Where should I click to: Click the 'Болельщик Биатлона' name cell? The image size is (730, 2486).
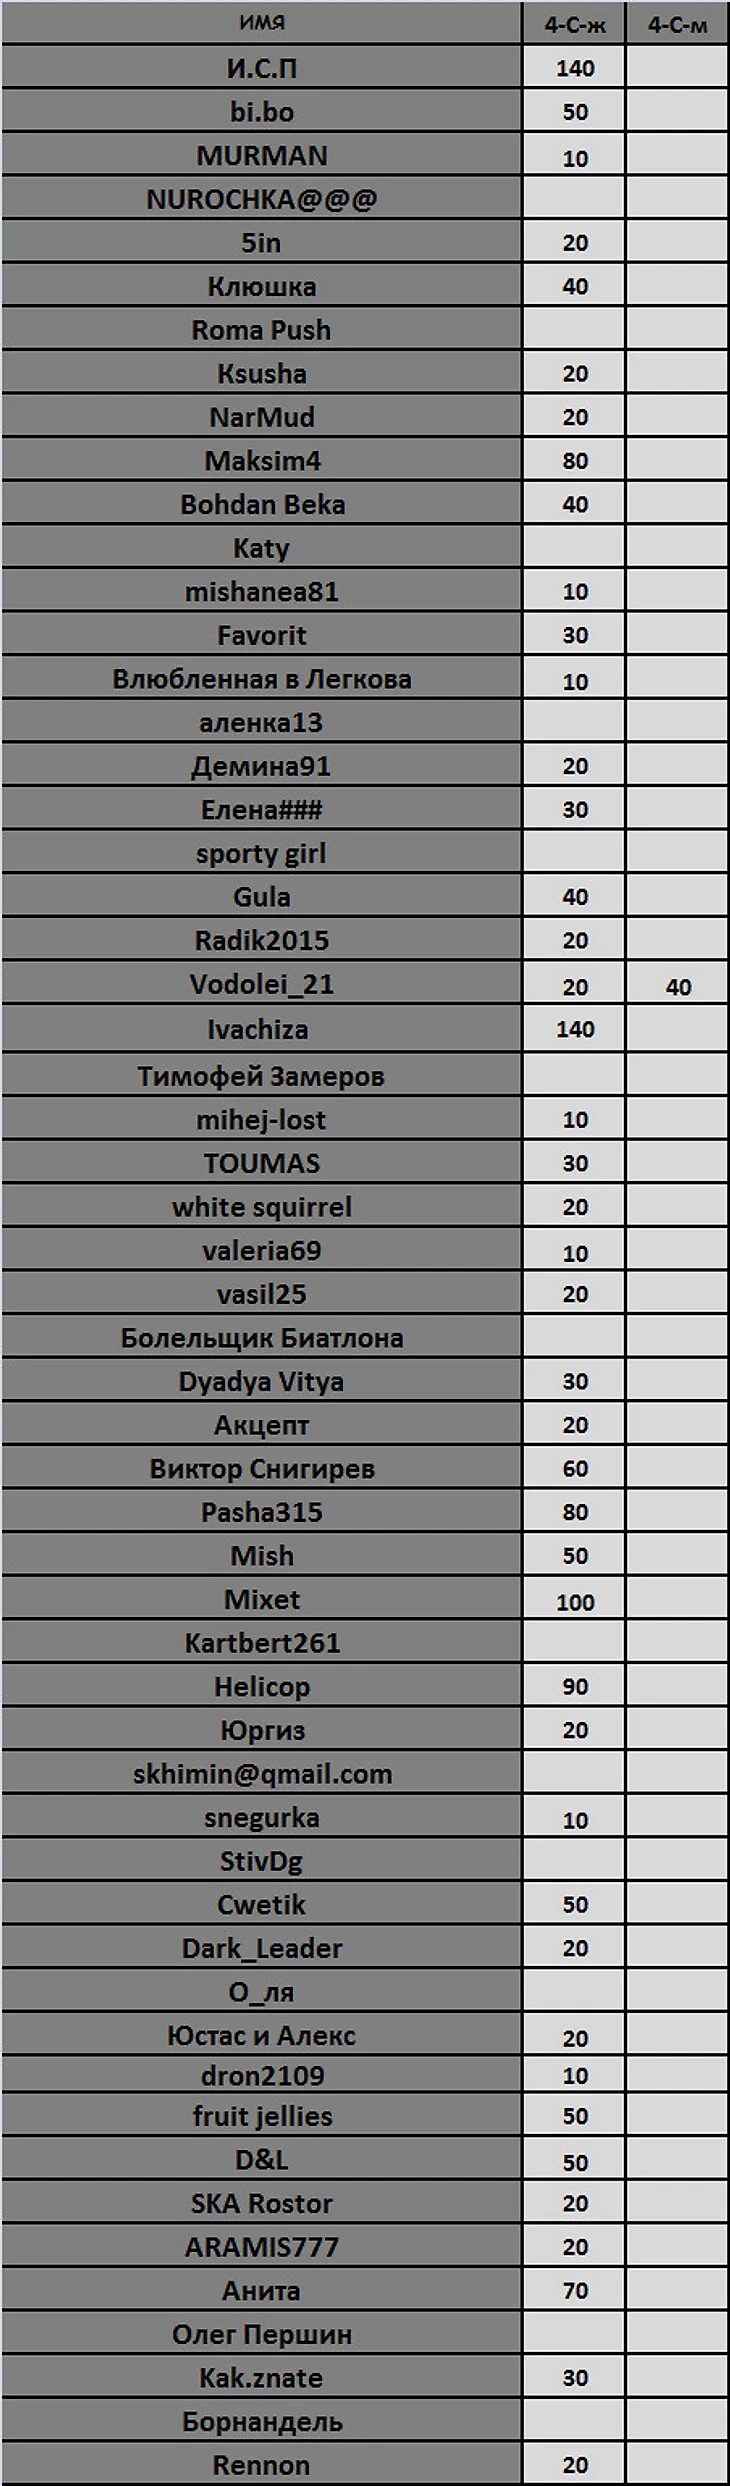coord(261,1338)
